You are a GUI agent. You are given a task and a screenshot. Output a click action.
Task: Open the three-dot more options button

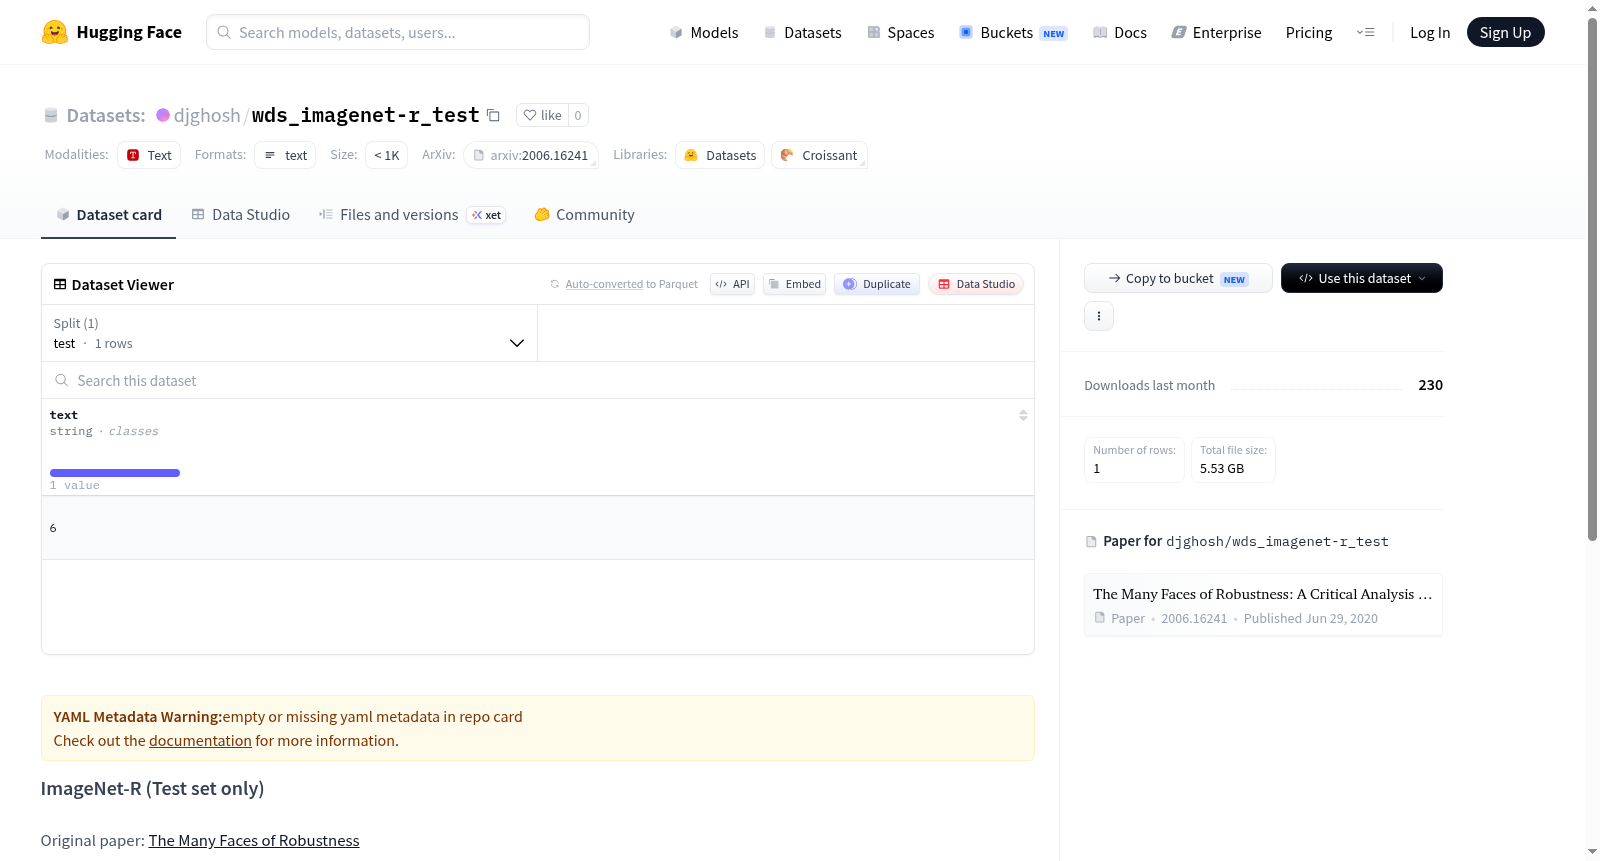1099,316
